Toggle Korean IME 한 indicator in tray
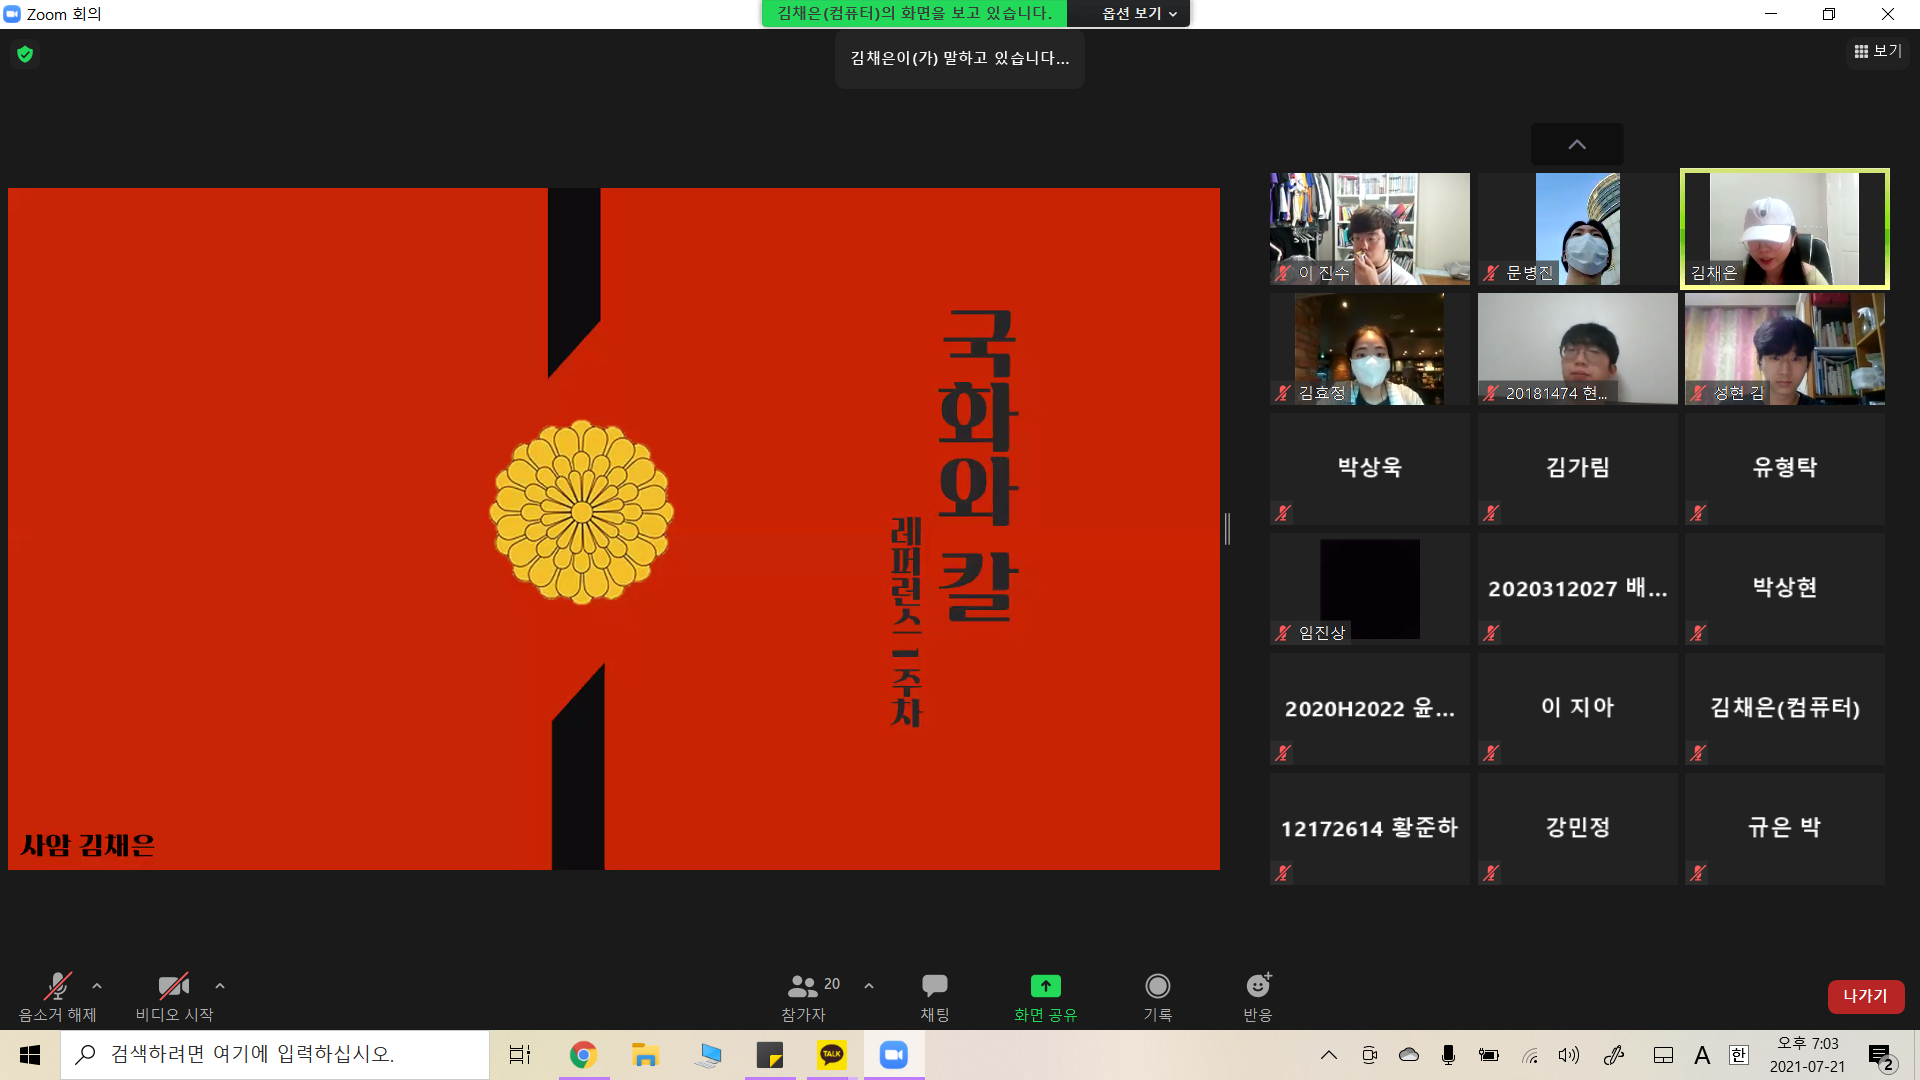 click(x=1739, y=1055)
